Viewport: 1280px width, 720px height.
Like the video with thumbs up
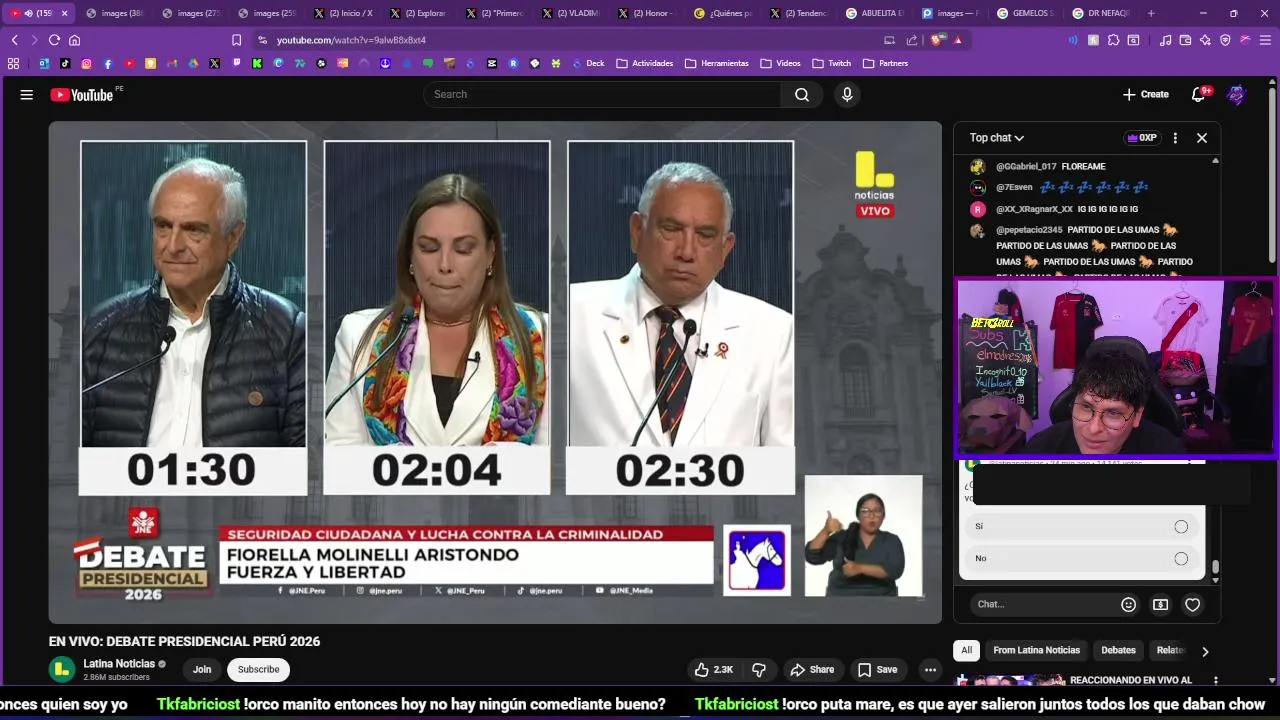coord(714,670)
